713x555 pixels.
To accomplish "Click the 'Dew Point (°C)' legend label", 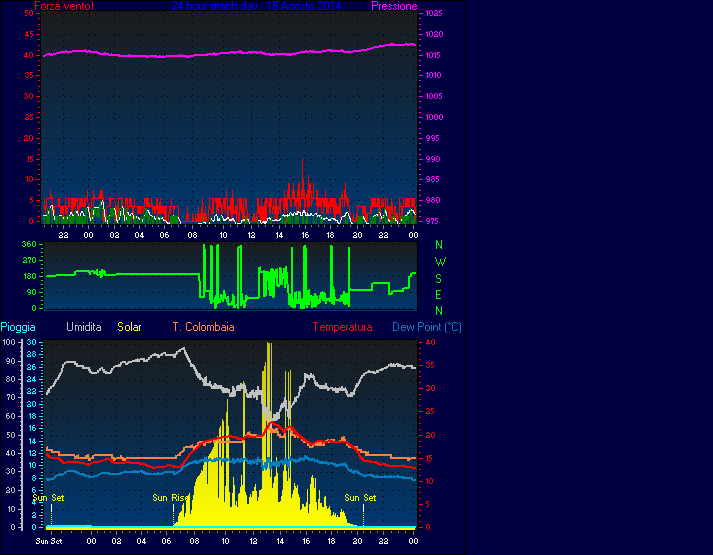I will coord(427,327).
